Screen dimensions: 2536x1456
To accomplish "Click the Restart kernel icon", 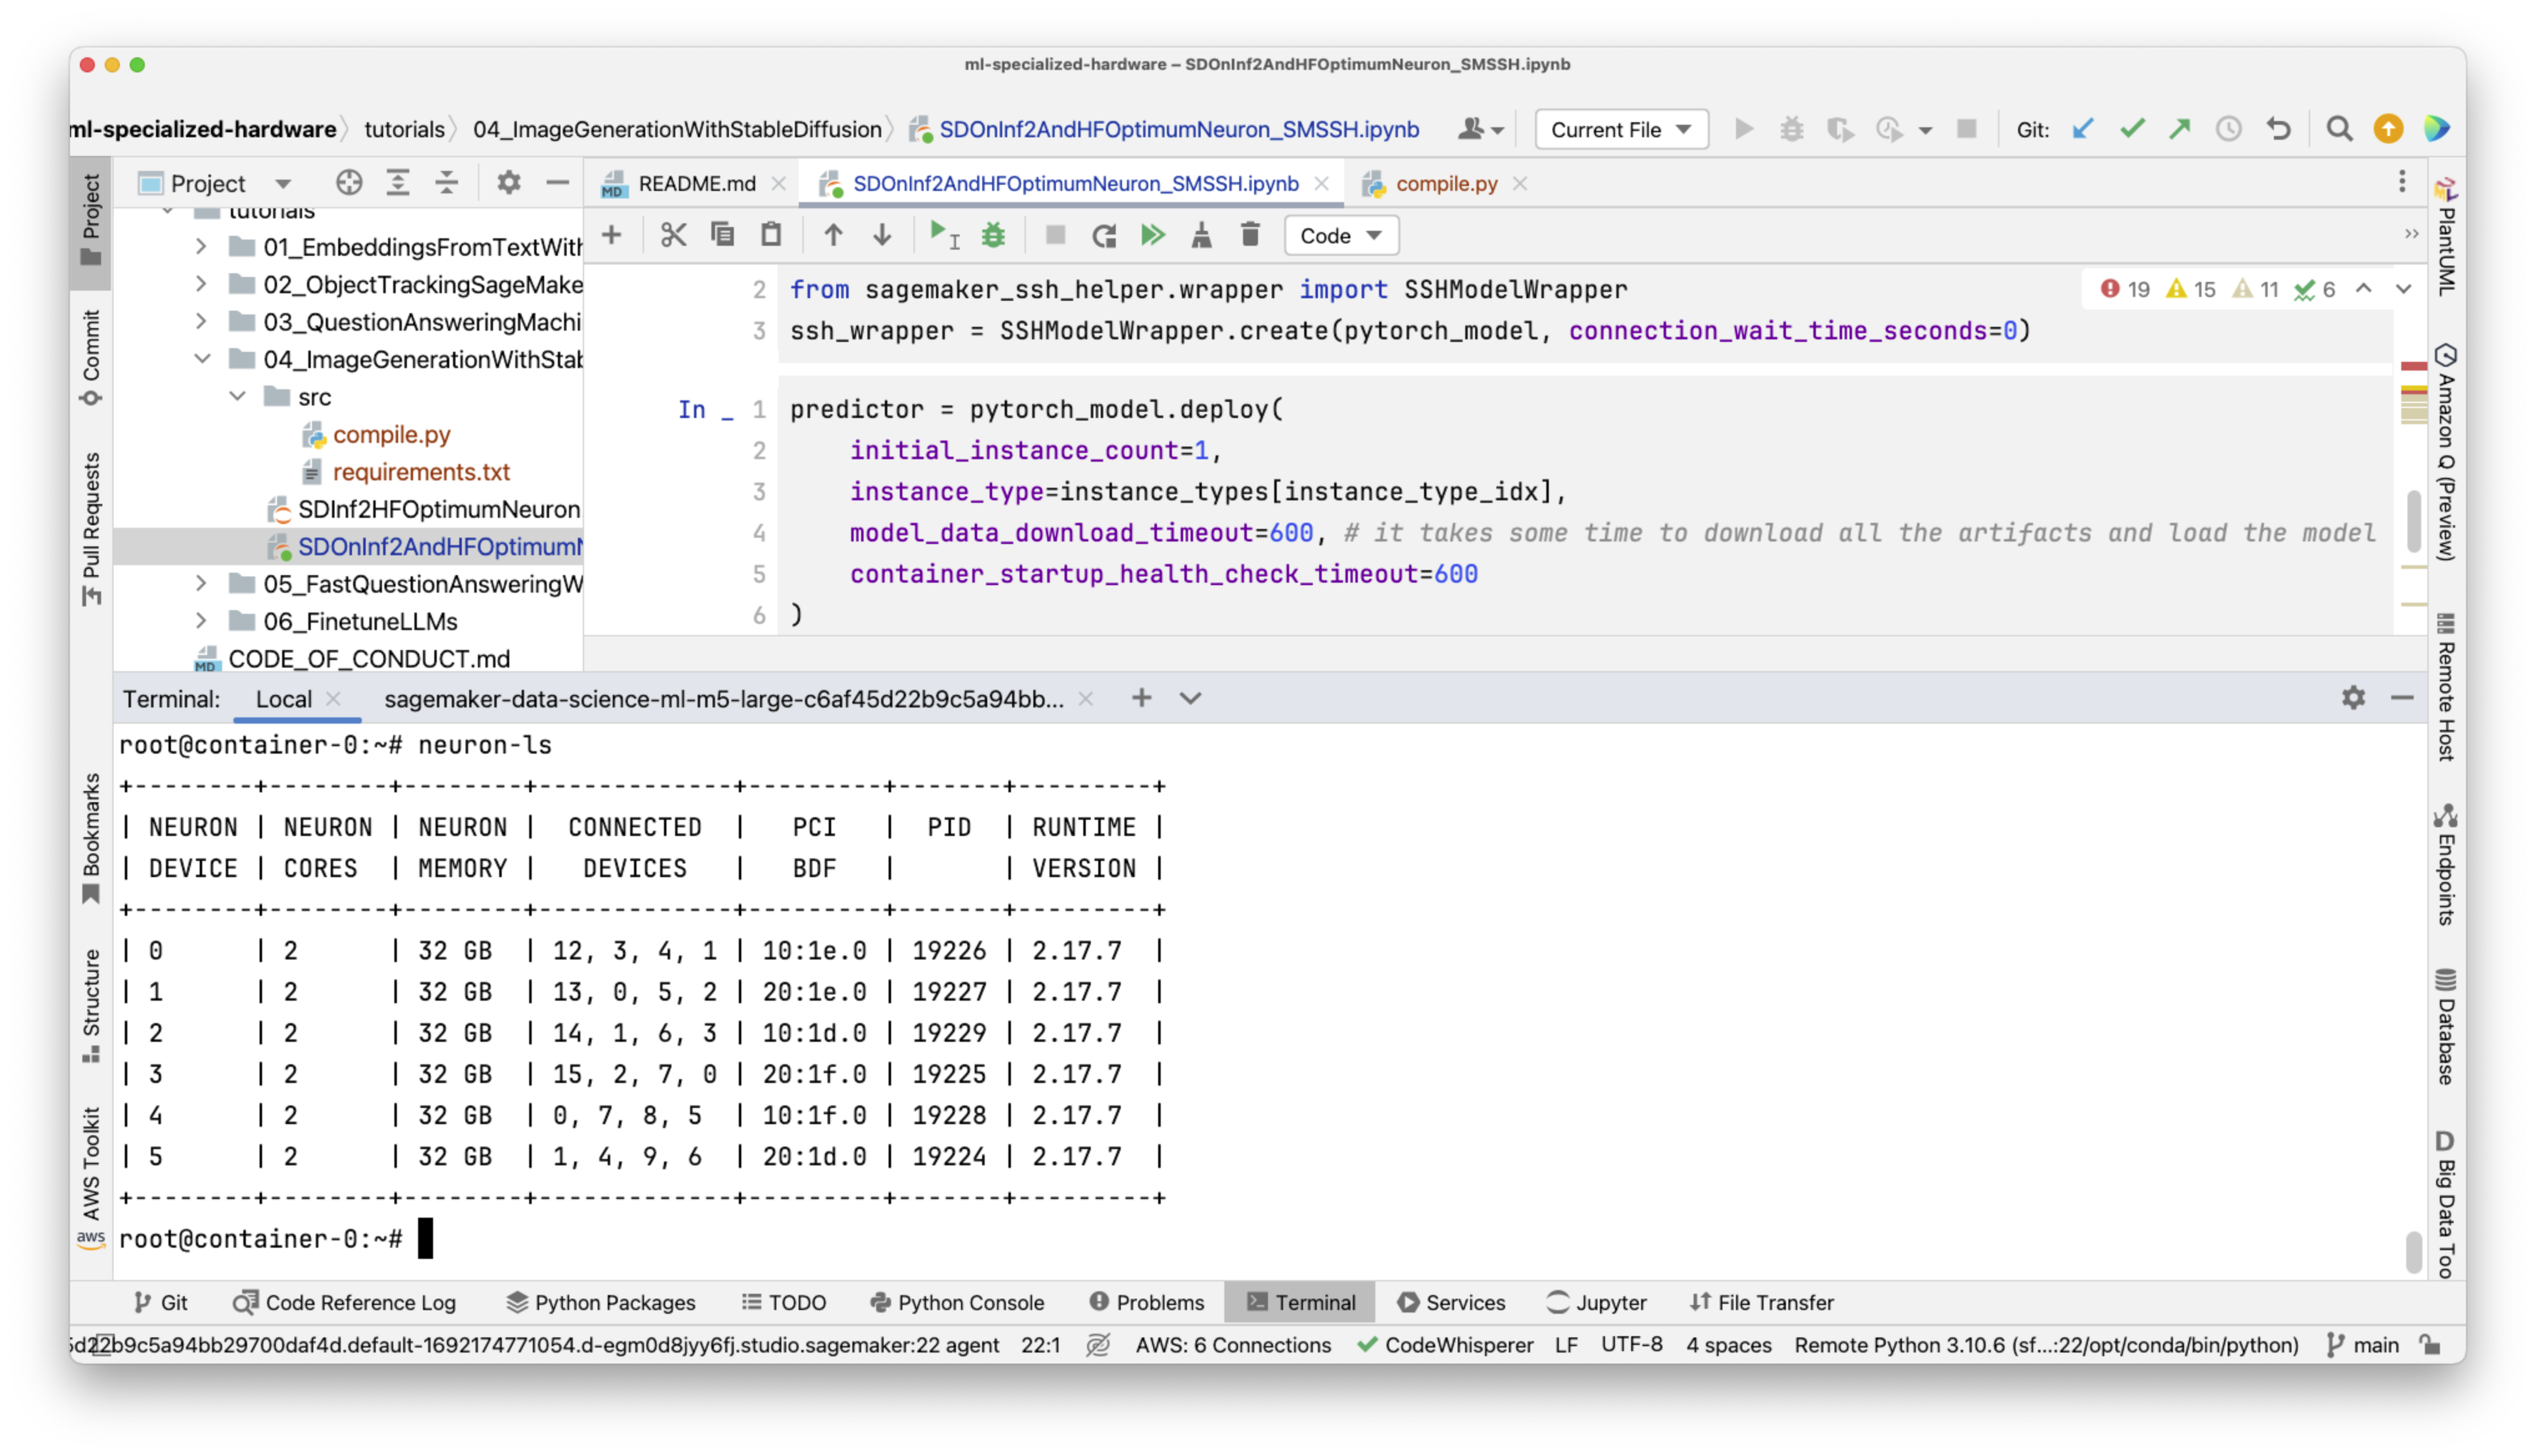I will (x=1104, y=235).
